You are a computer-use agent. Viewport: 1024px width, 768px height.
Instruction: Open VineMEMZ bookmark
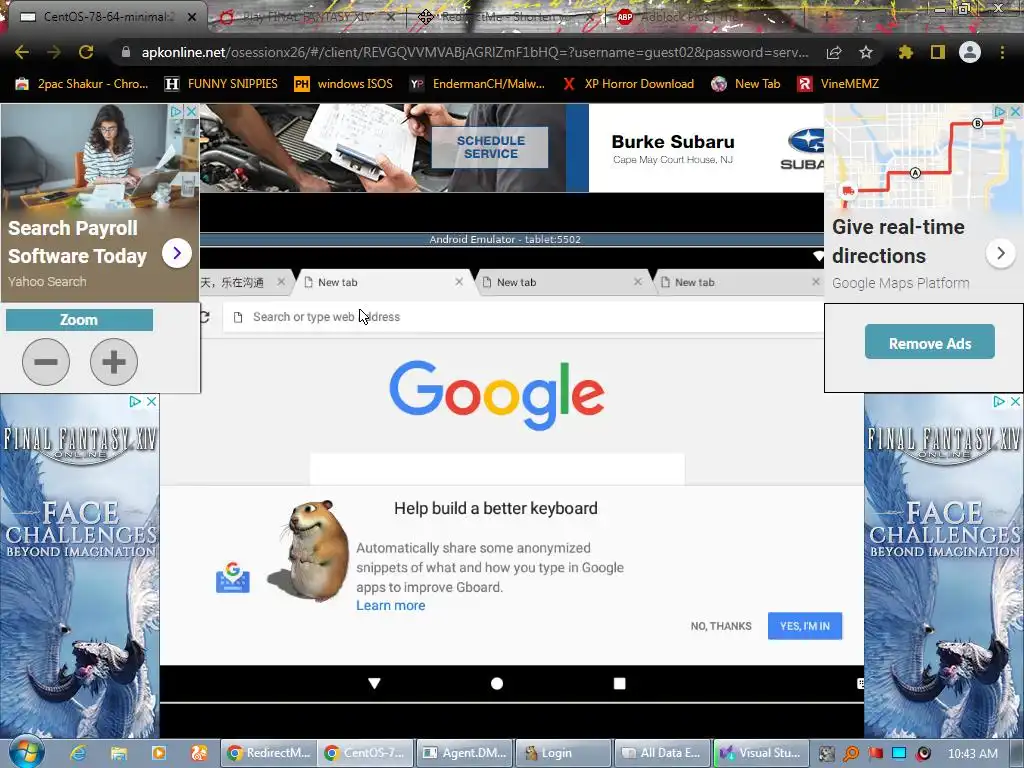839,84
